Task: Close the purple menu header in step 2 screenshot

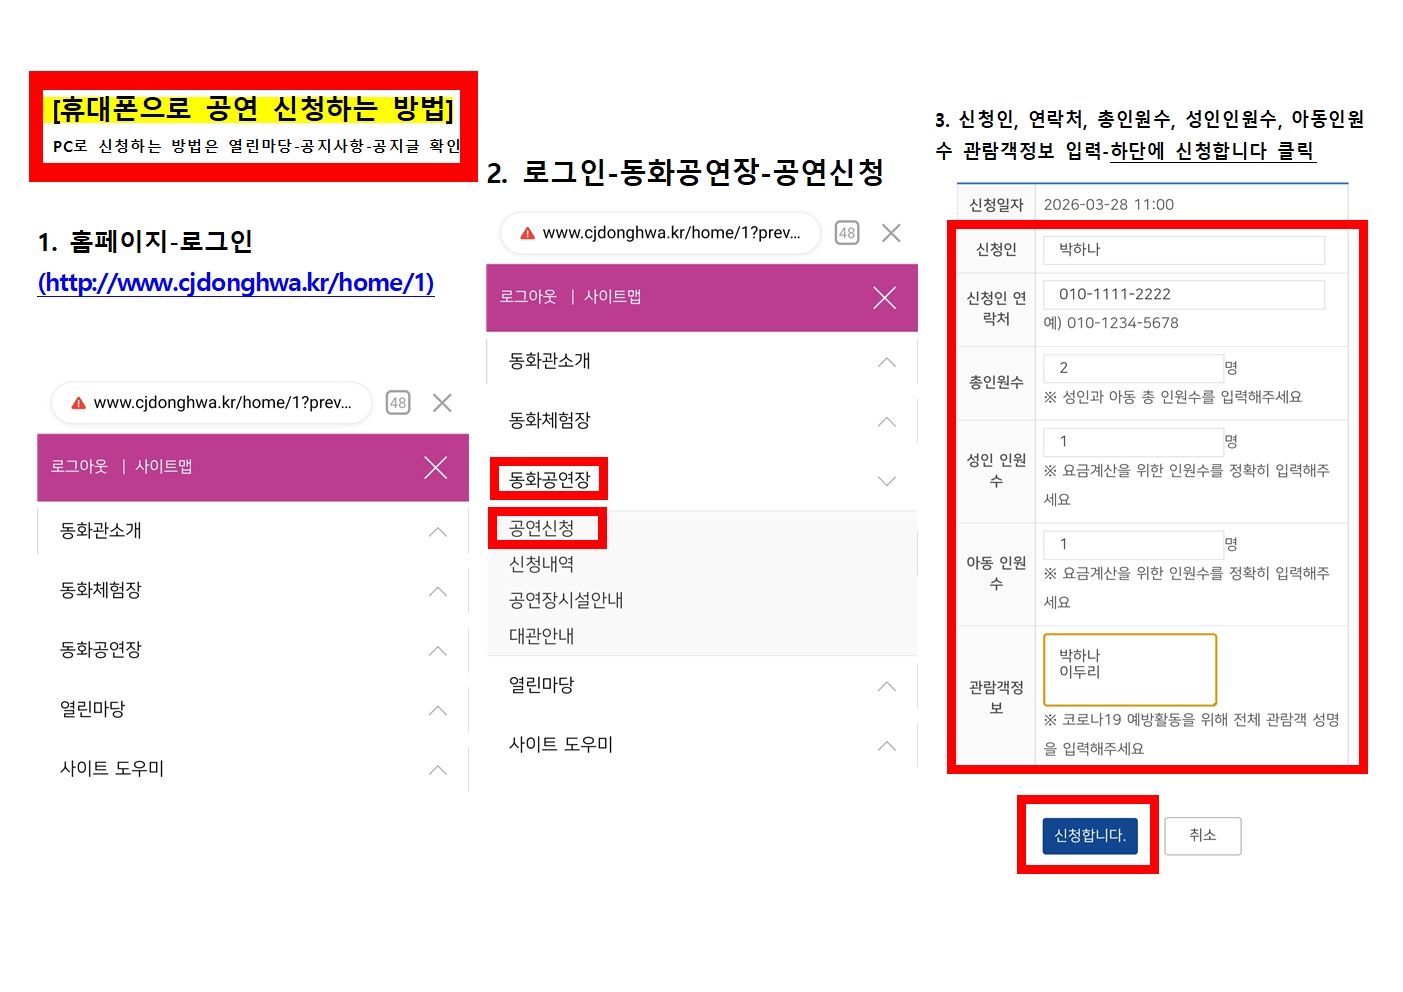Action: (884, 297)
